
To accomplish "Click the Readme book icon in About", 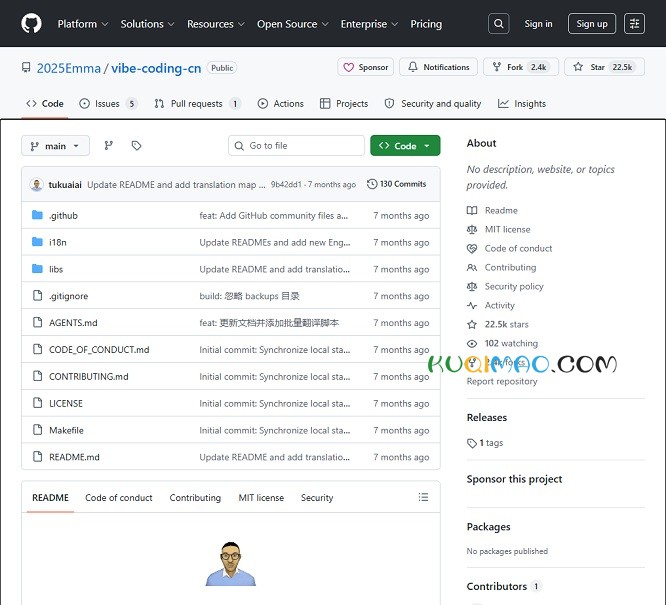I will [472, 210].
